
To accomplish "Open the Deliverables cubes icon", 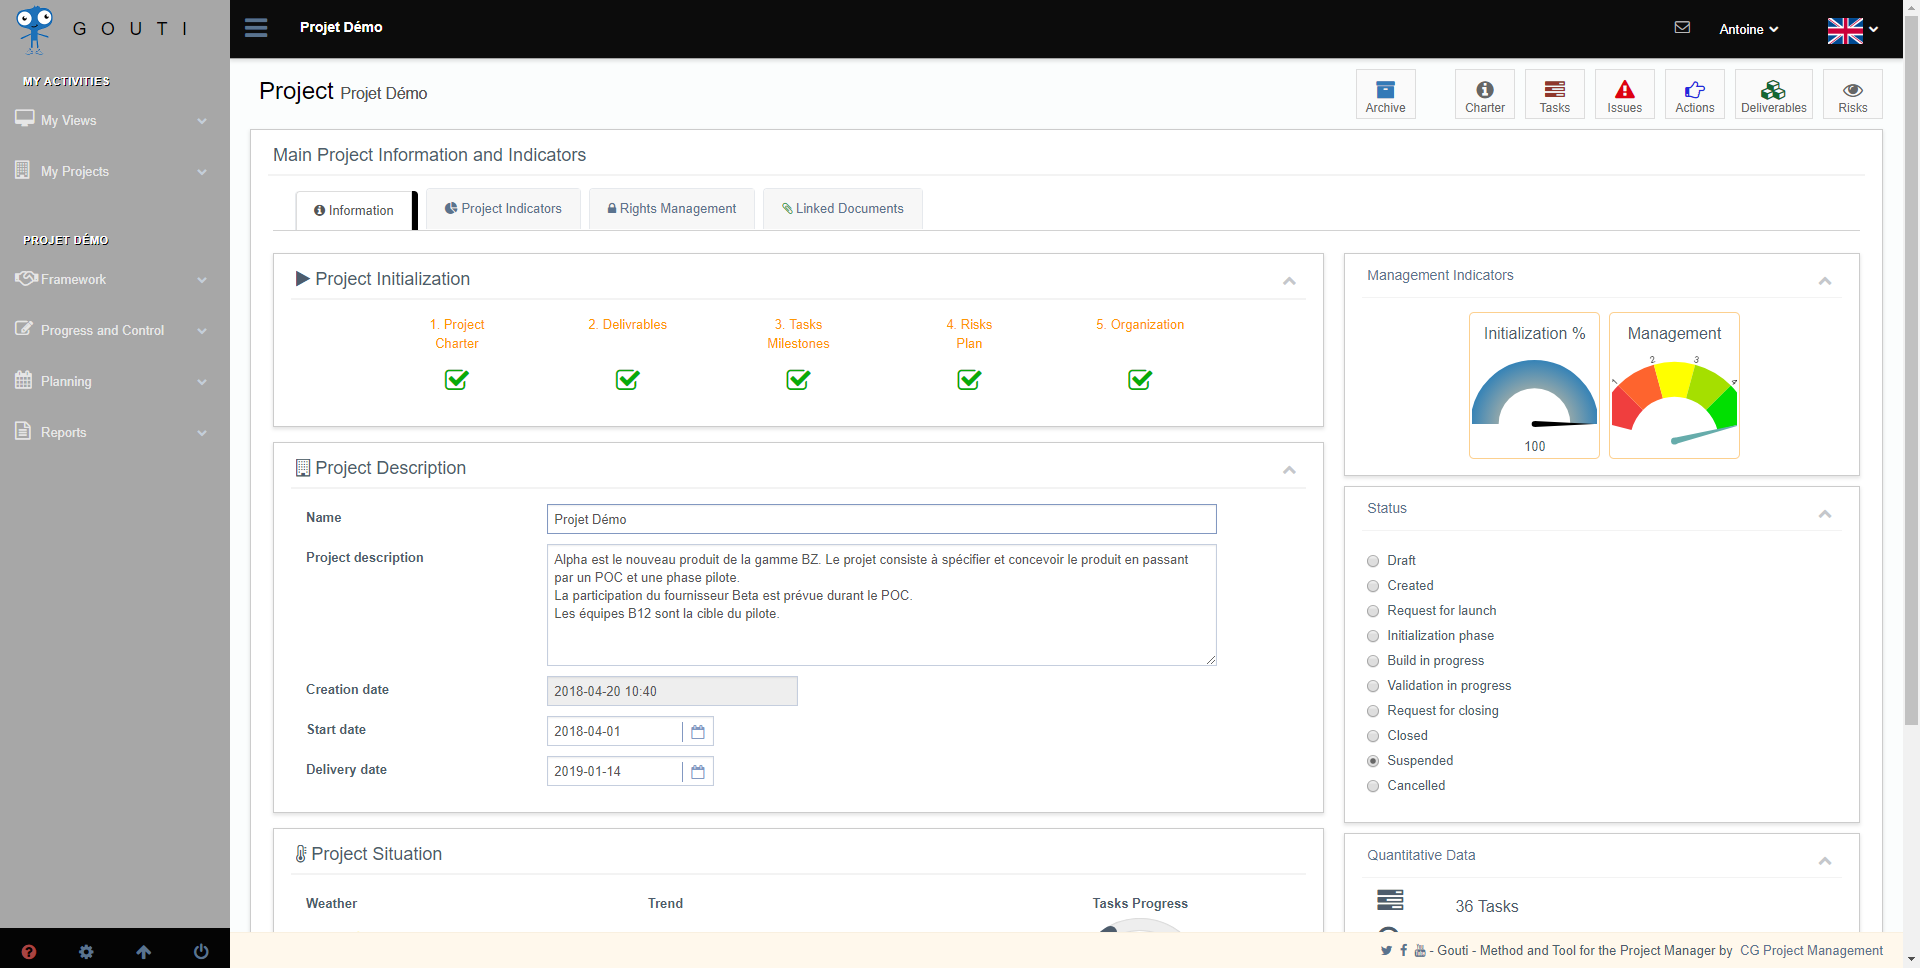I will tap(1773, 94).
